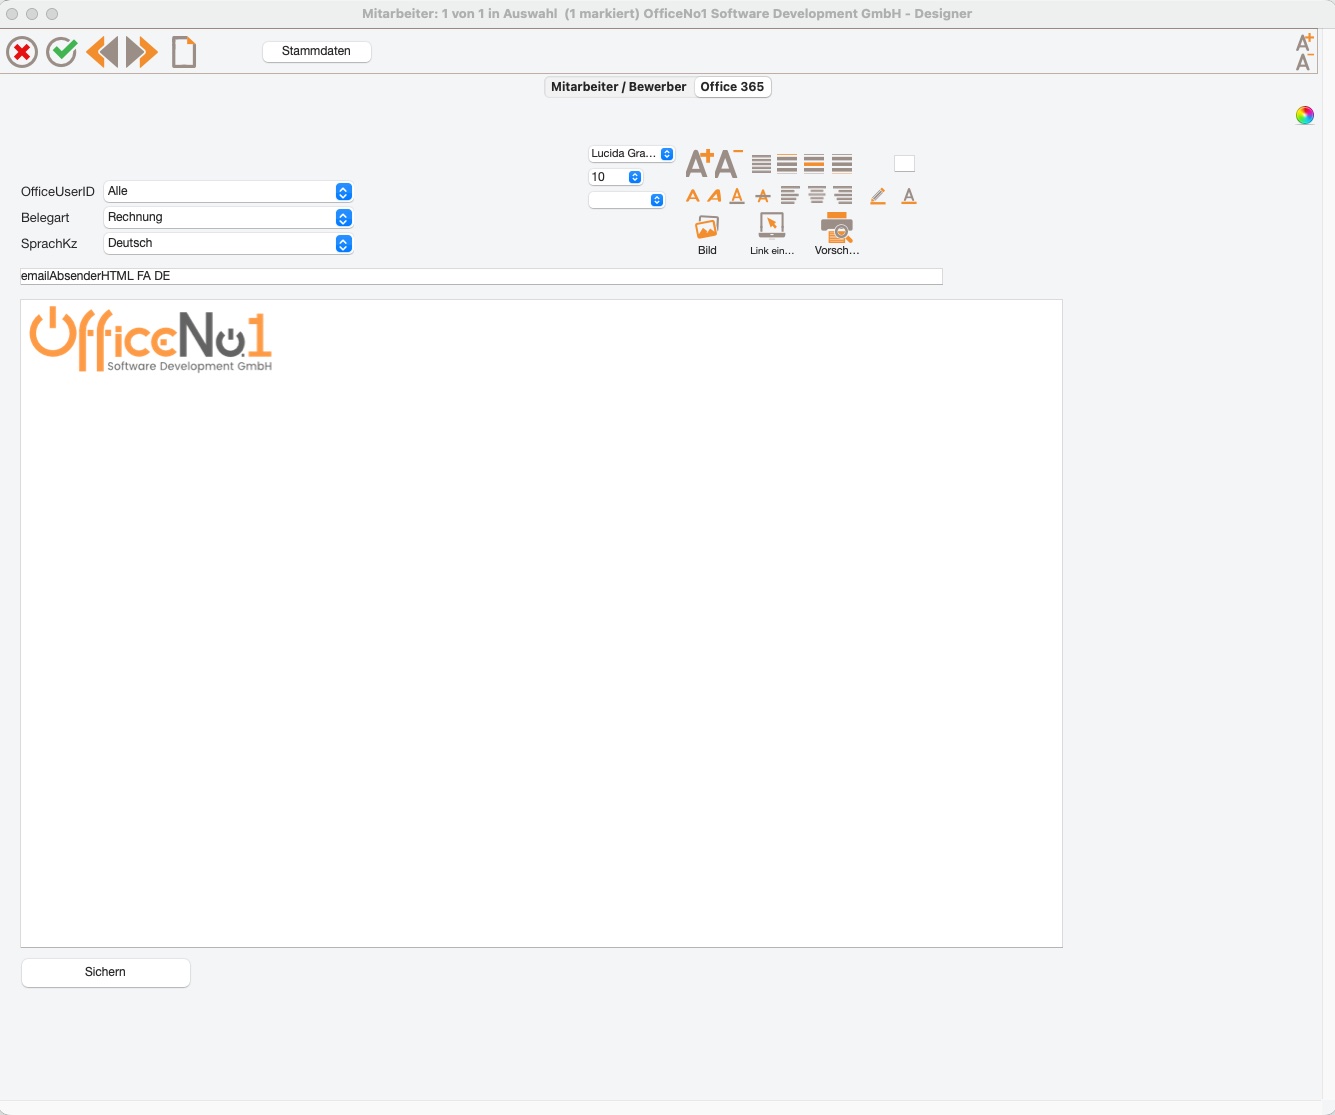Viewport: 1335px width, 1115px height.
Task: Open the Lucida Grande font dropdown
Action: click(x=632, y=154)
